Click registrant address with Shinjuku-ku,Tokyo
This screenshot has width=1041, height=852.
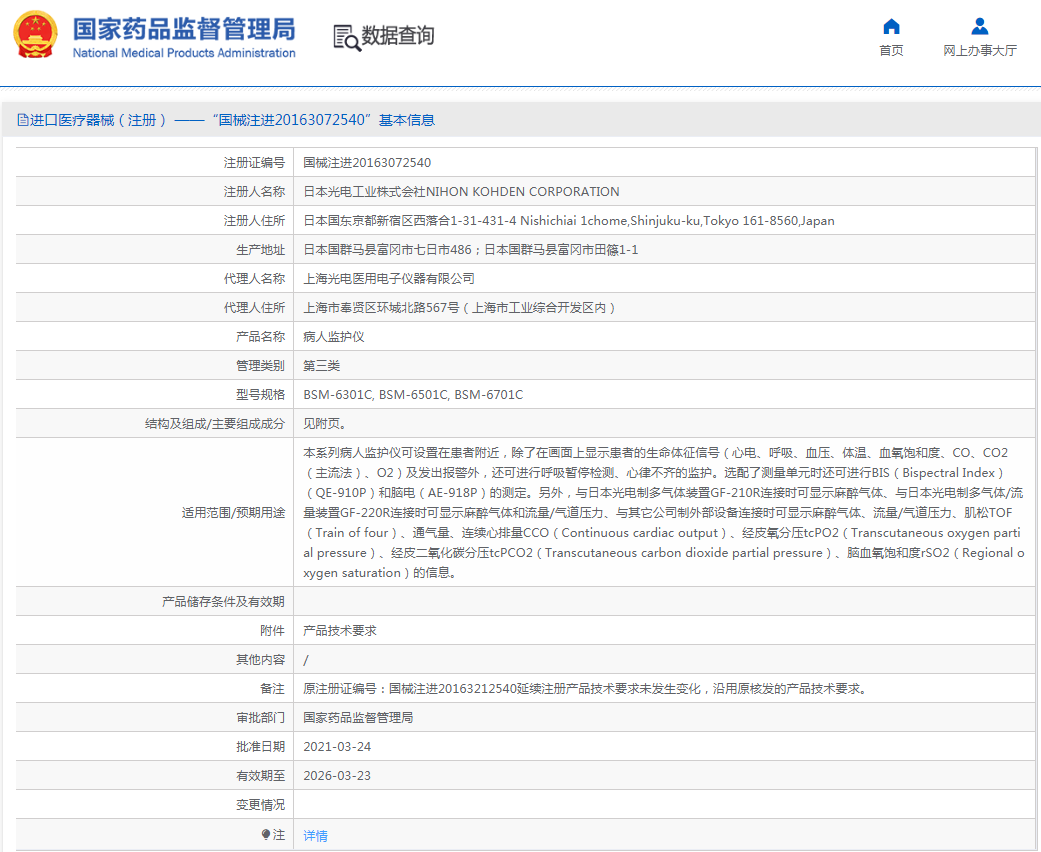click(569, 220)
